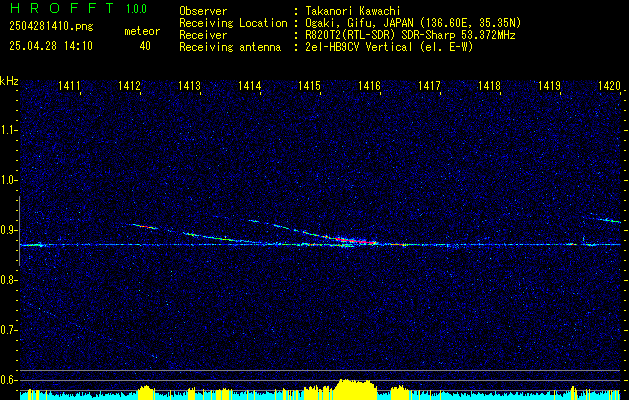629x400 pixels.
Task: Click antenna text 2el-HB9CV Vertical
Action: tap(359, 47)
